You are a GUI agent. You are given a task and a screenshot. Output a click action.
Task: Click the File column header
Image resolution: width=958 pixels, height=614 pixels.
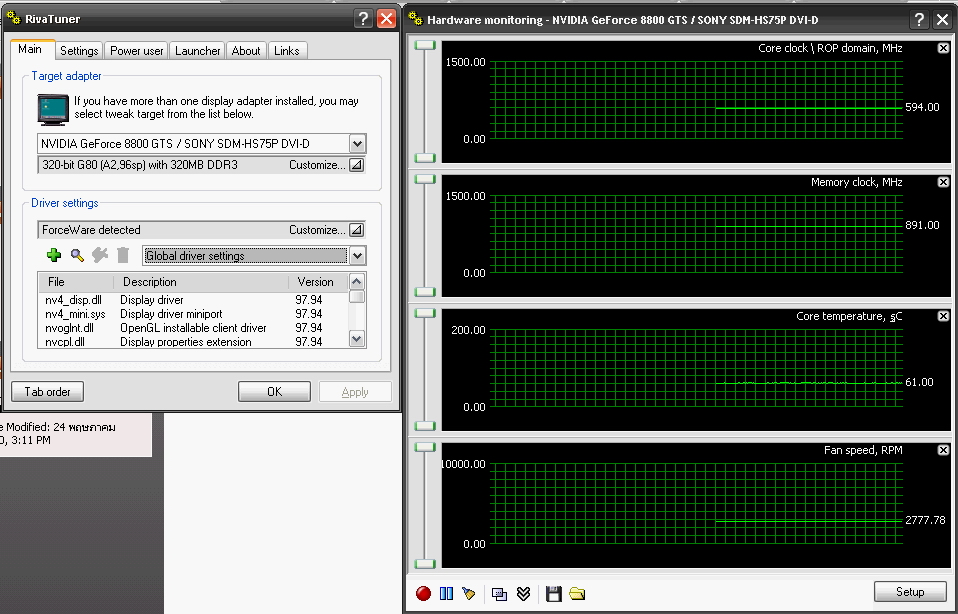tap(76, 282)
